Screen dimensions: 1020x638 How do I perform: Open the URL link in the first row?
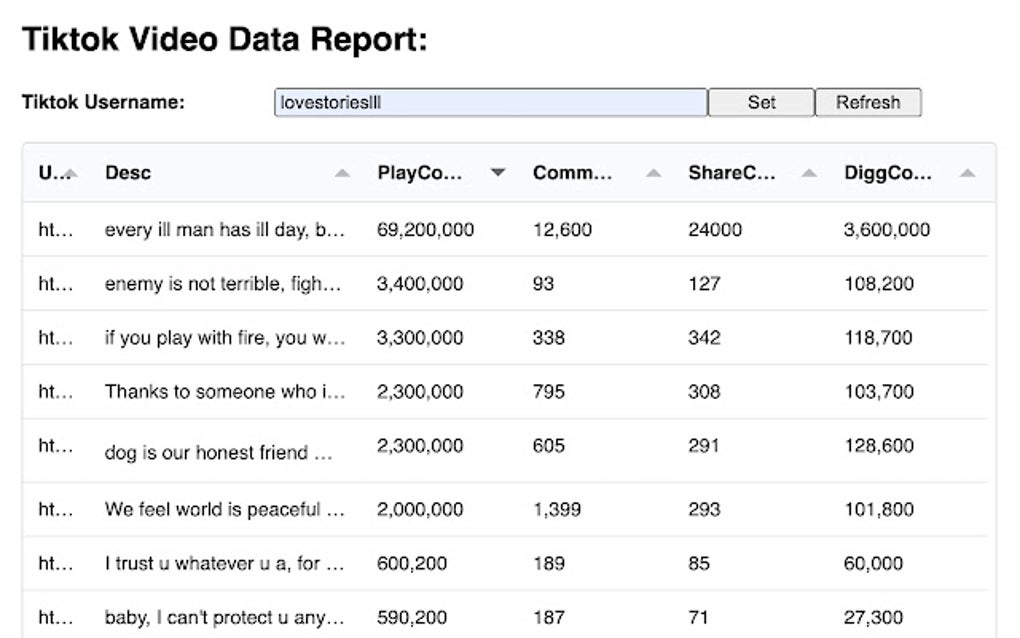tap(56, 229)
